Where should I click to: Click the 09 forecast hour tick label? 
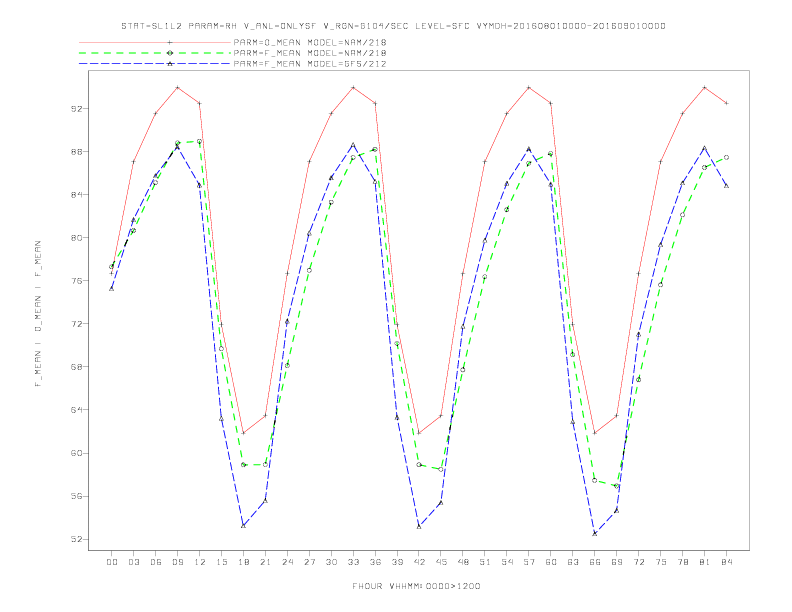pyautogui.click(x=177, y=562)
